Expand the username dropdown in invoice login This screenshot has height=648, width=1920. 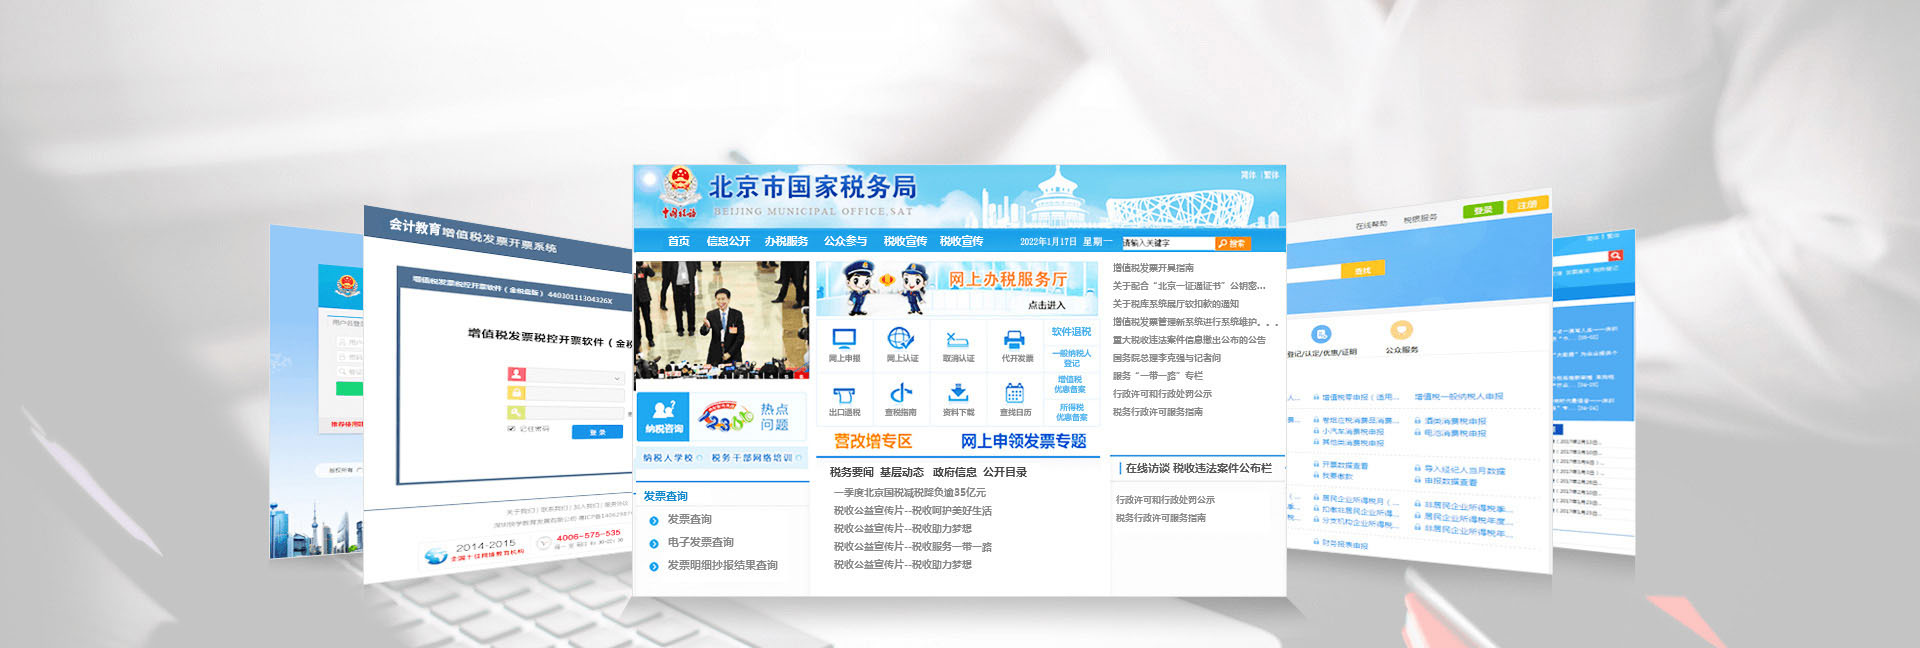coord(617,378)
